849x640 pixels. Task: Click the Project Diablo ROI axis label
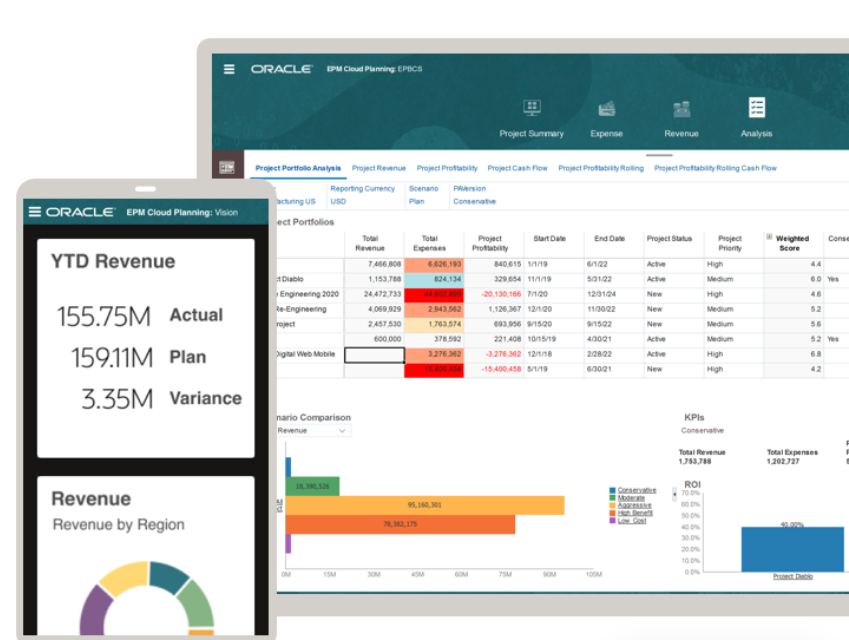click(x=792, y=577)
